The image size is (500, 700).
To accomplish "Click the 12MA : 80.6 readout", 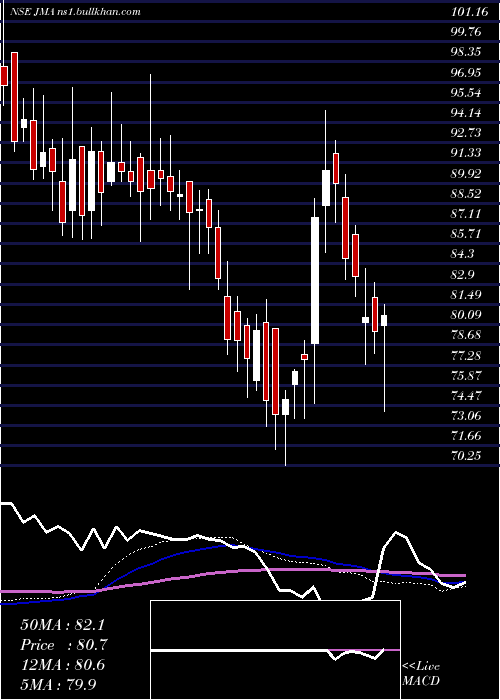I will pyautogui.click(x=63, y=665).
